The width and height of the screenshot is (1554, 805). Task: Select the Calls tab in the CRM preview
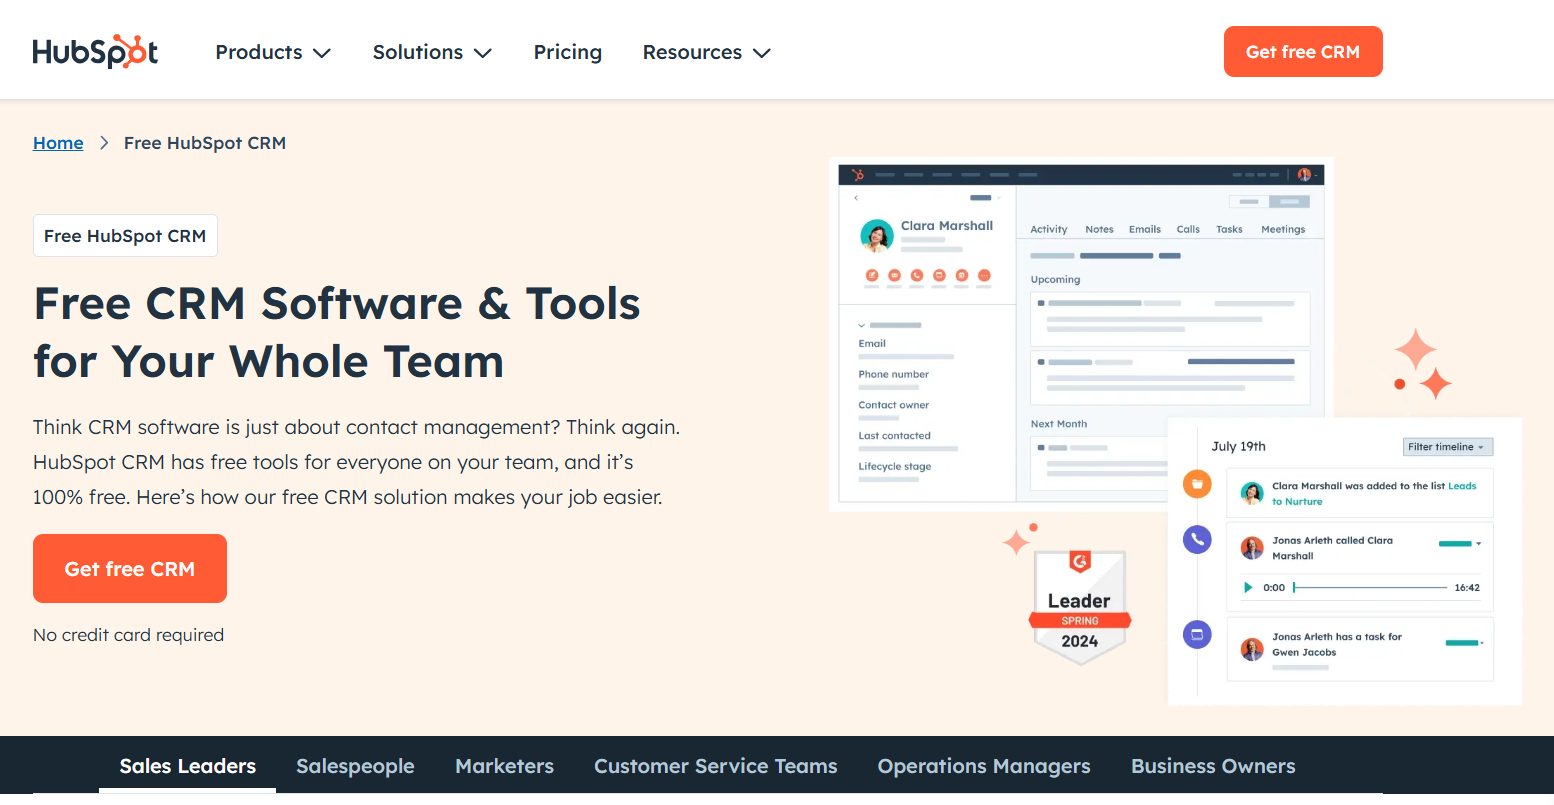(x=1188, y=229)
